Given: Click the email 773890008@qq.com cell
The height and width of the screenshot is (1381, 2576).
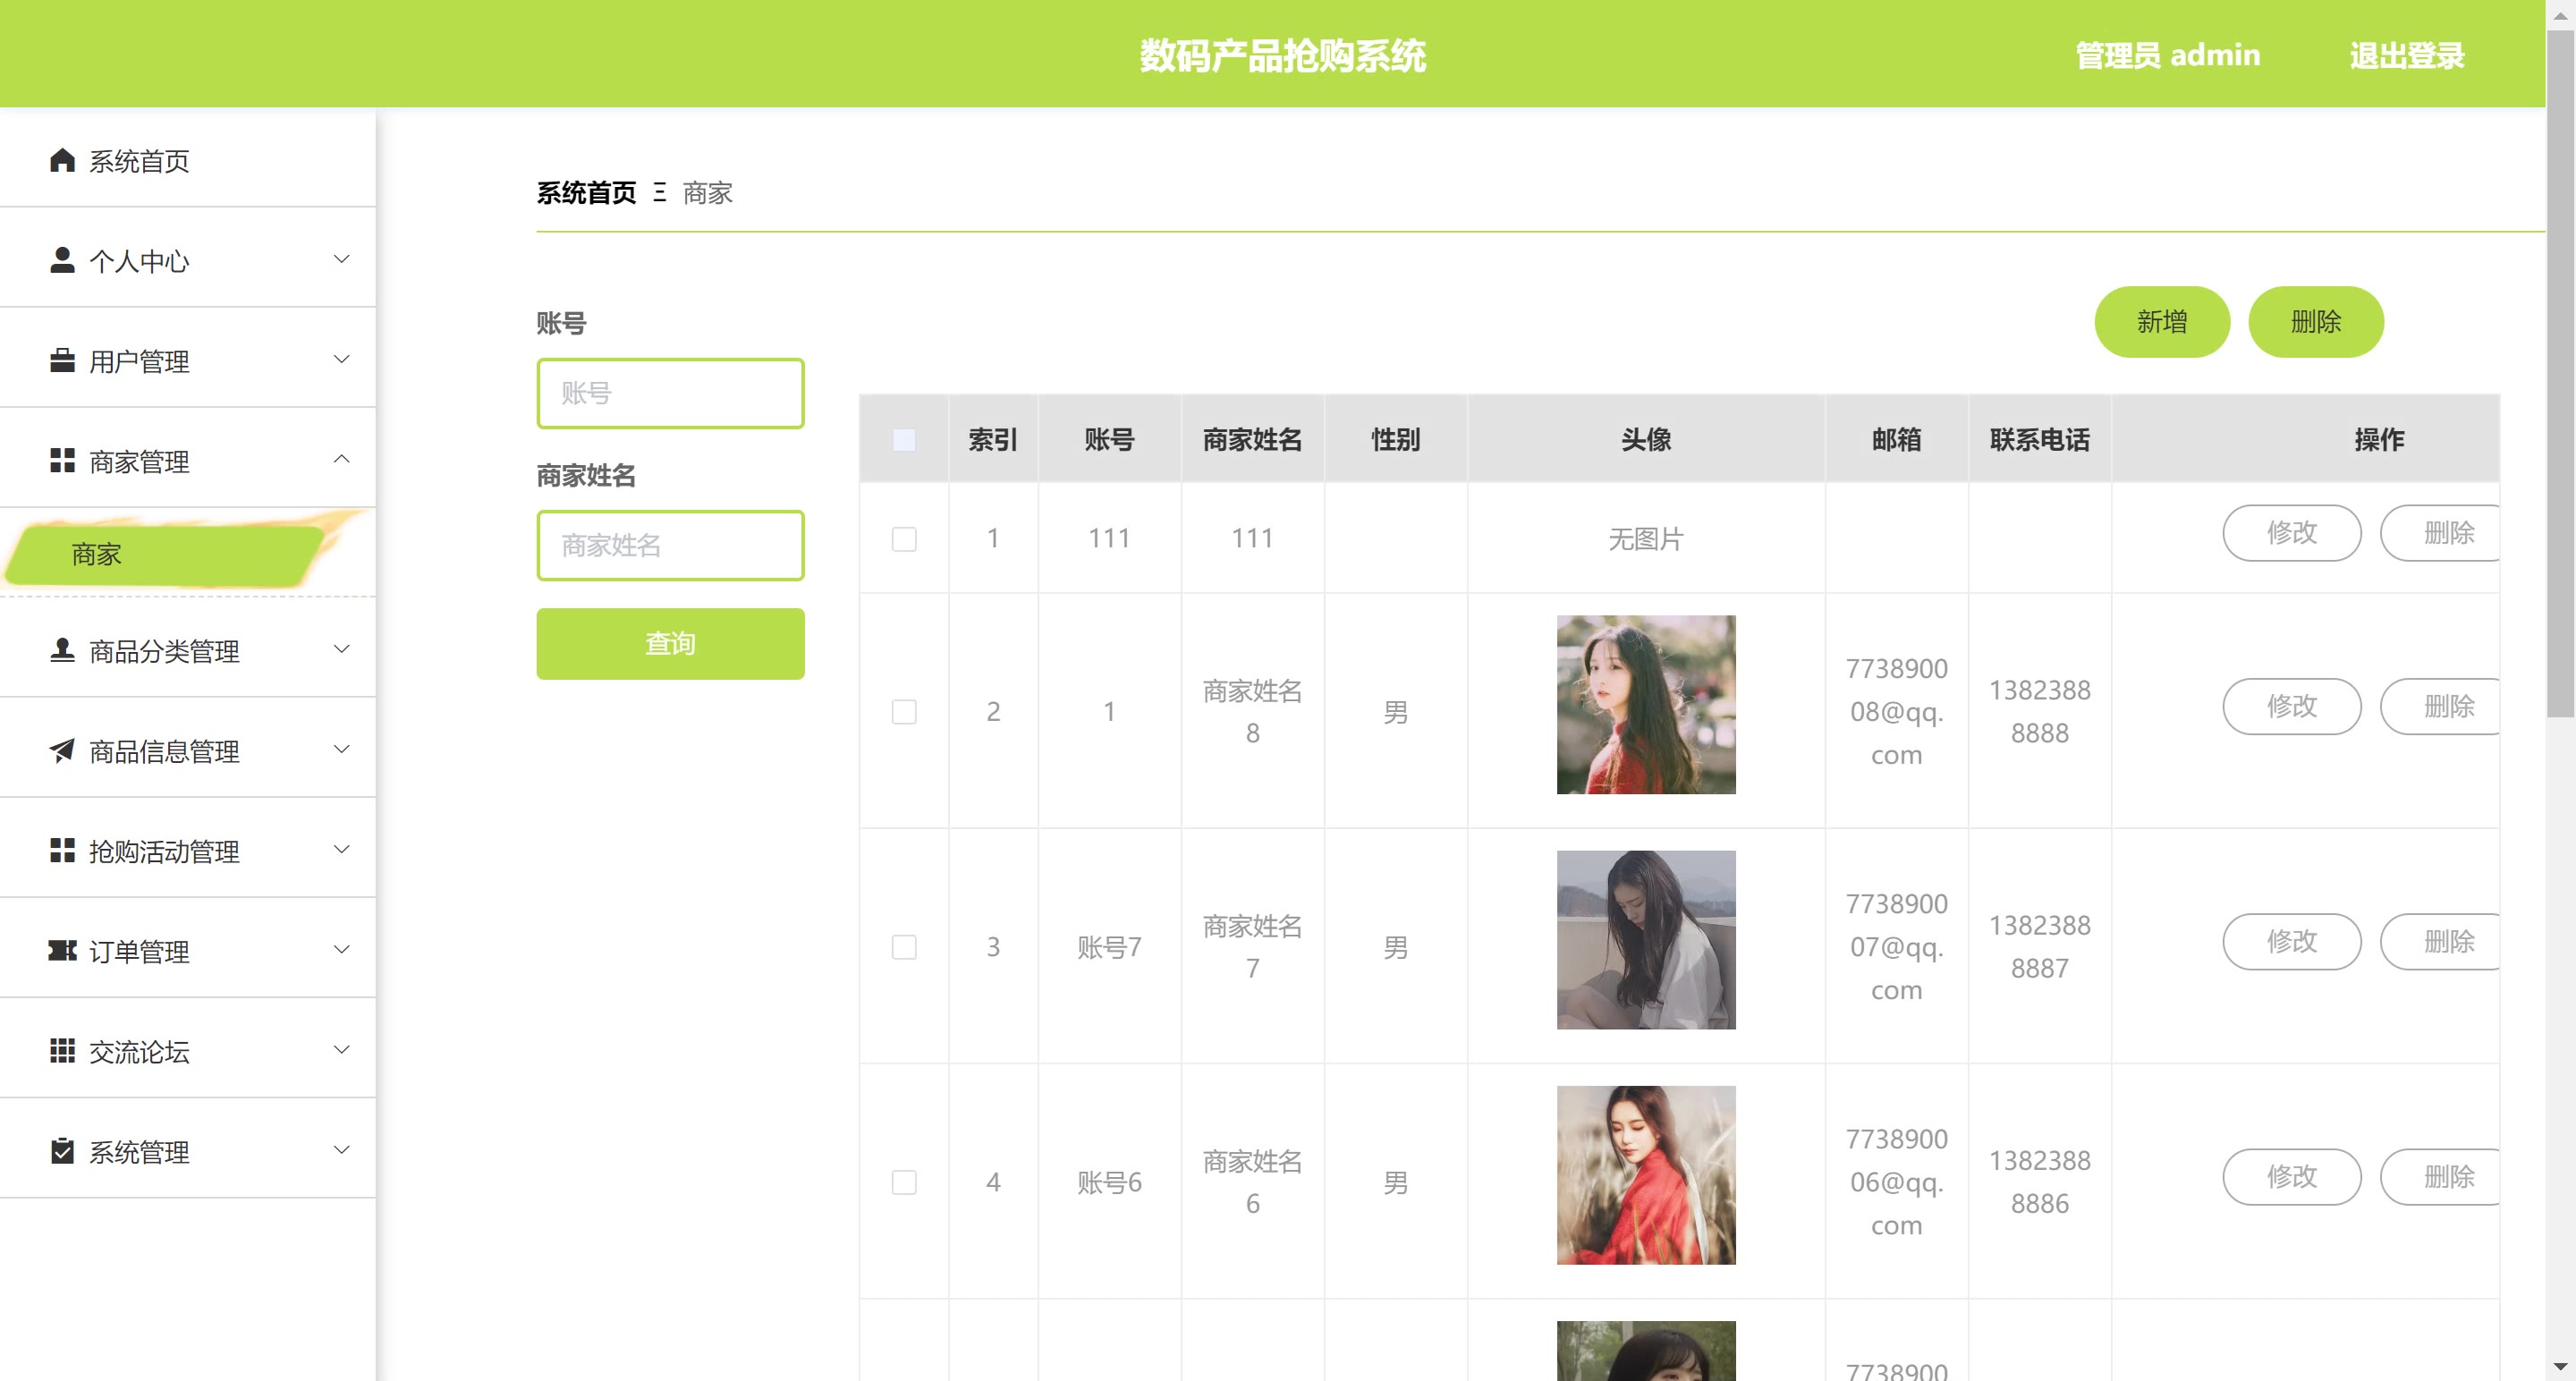Looking at the screenshot, I should (1896, 711).
